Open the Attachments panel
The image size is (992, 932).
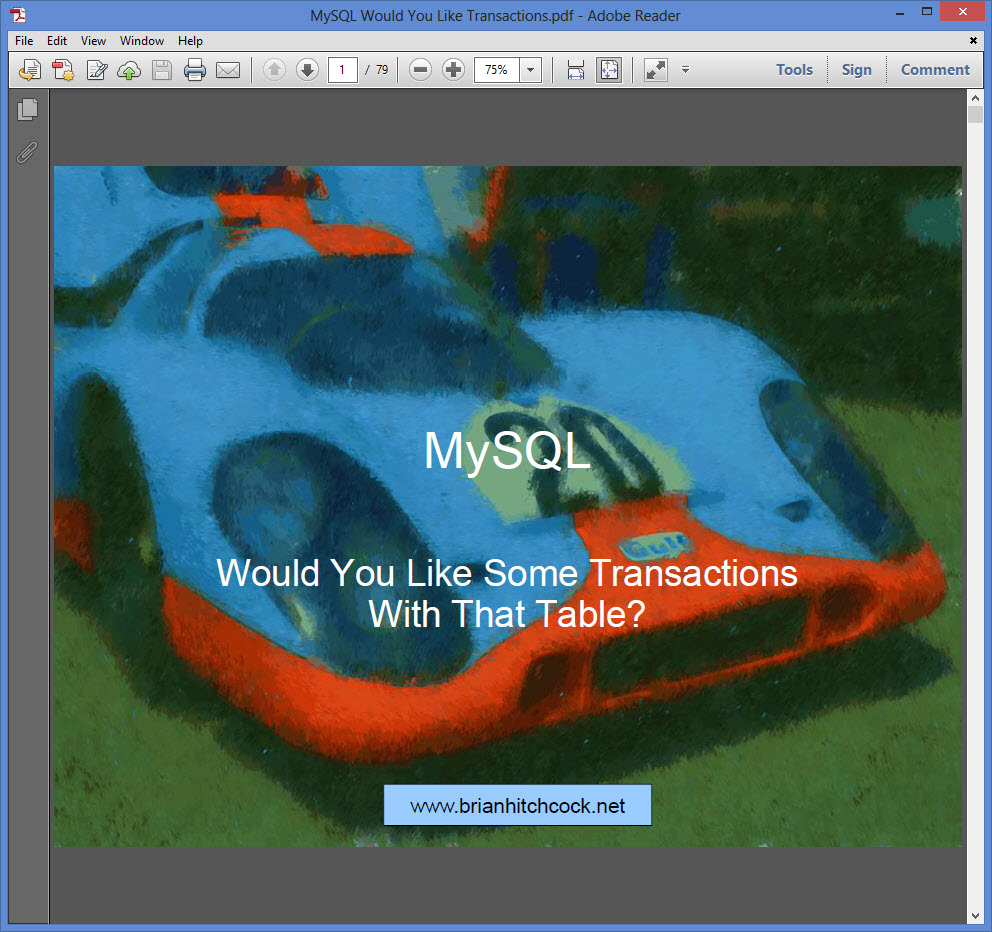(x=27, y=152)
